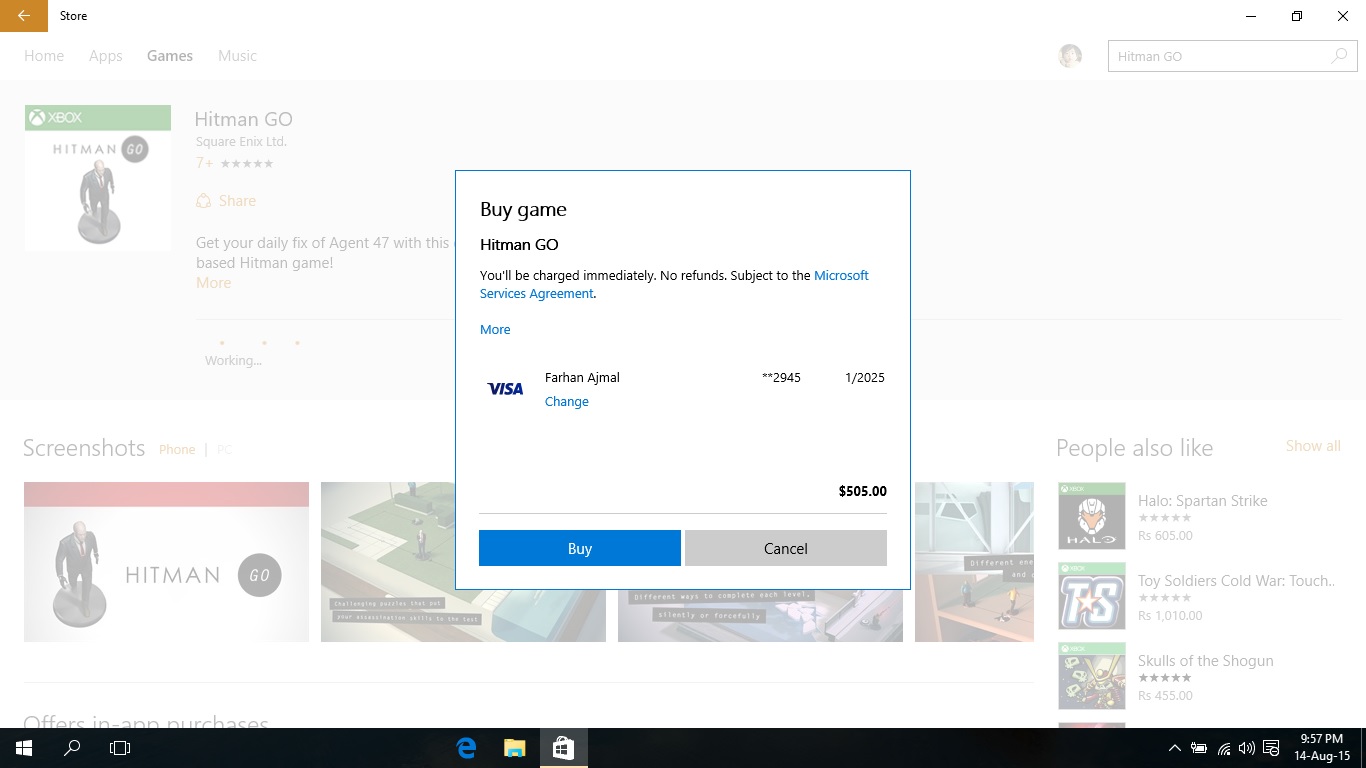Open the taskbar clock and date

pyautogui.click(x=1321, y=748)
